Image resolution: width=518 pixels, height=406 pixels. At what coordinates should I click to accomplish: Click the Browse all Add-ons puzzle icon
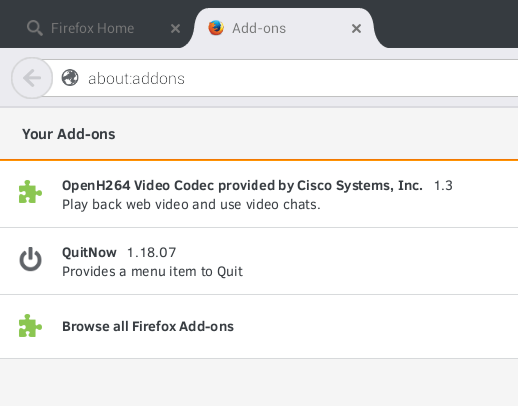tap(30, 326)
